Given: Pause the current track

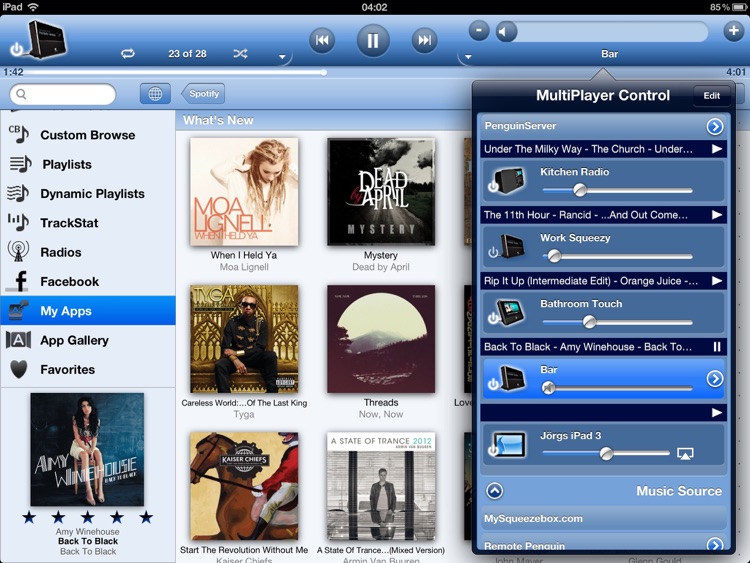Looking at the screenshot, I should (373, 40).
